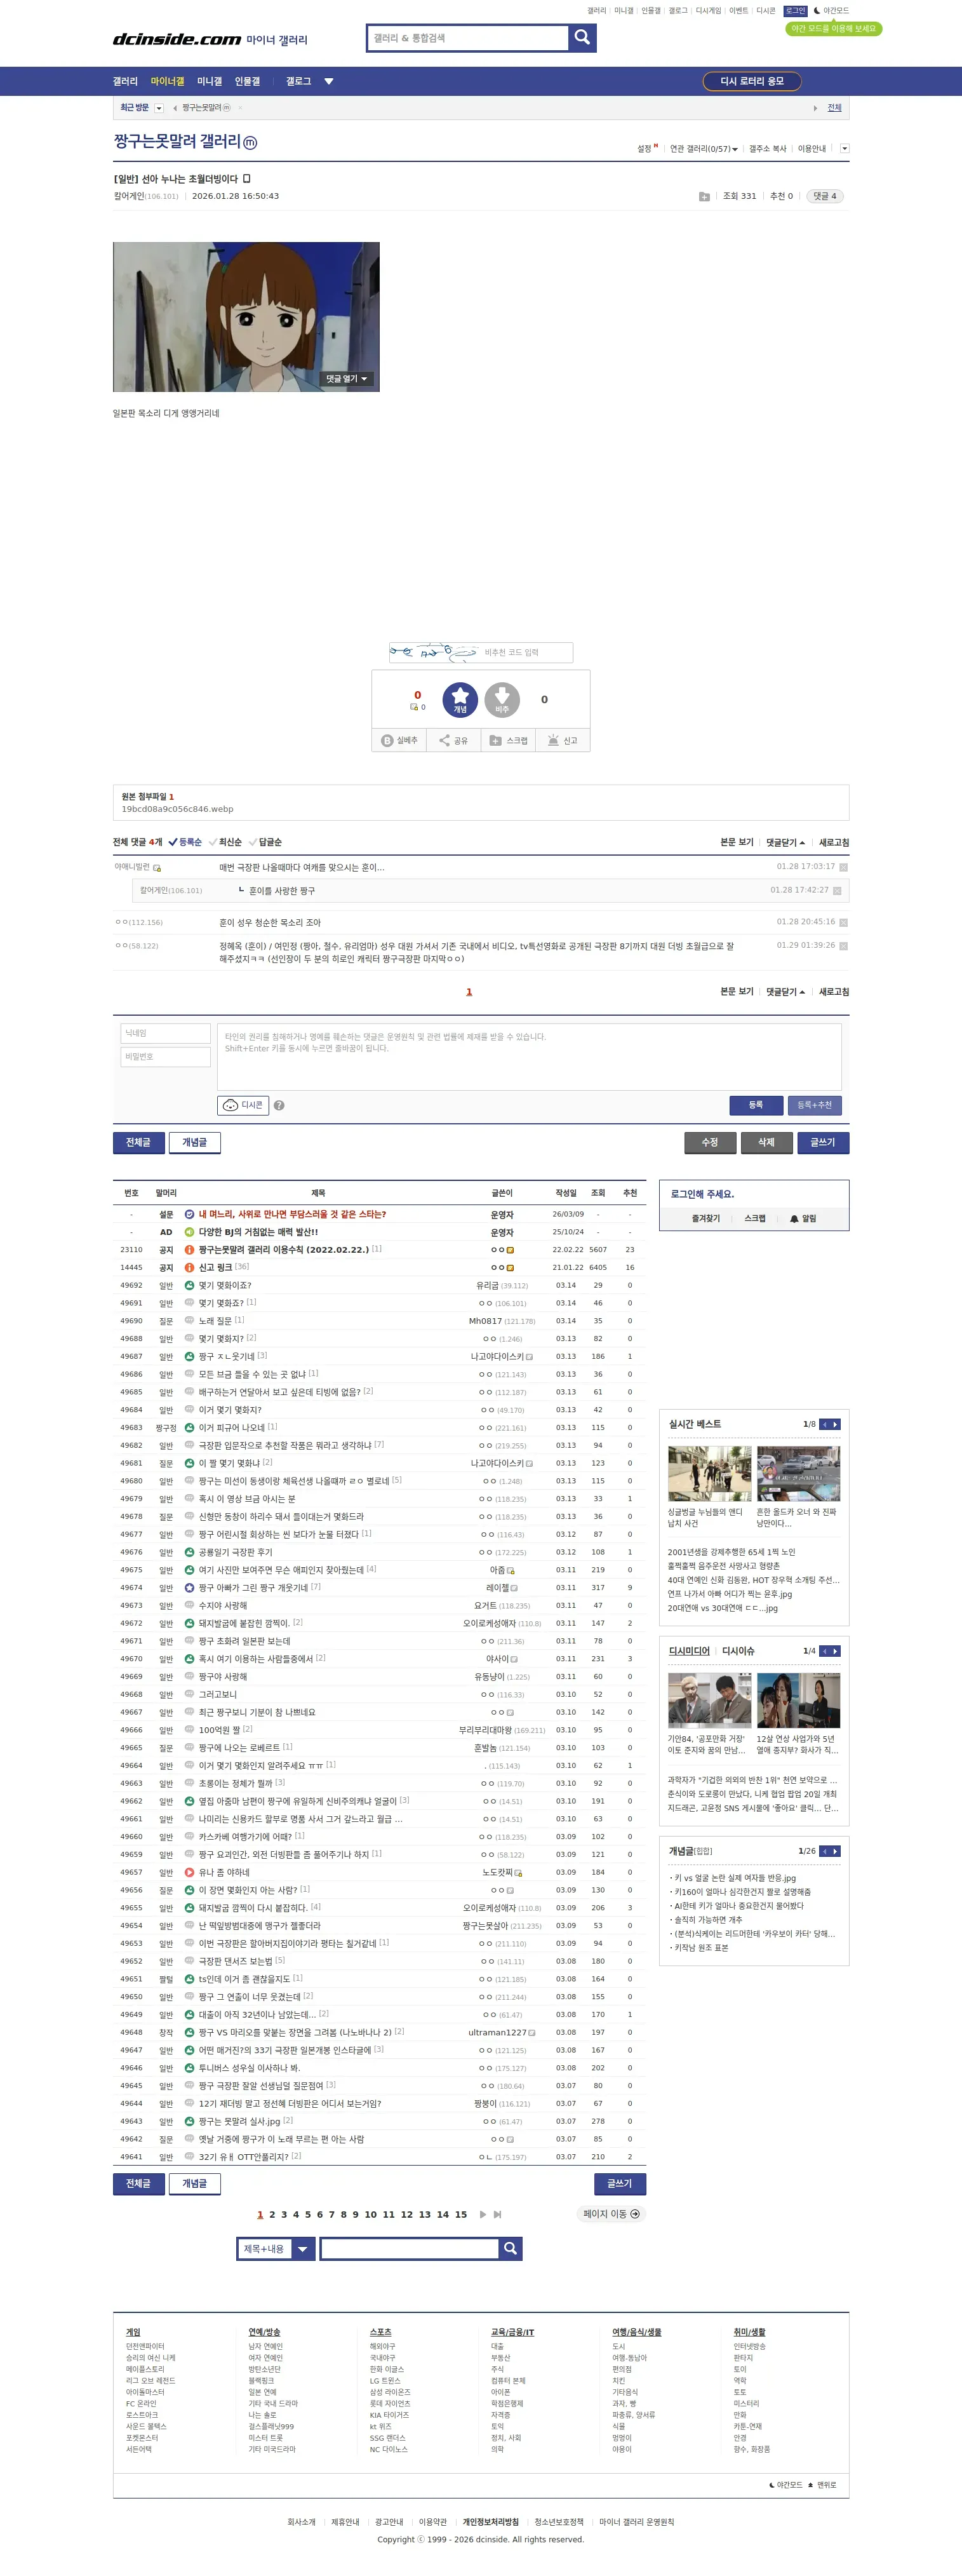
Task: Open the 미니갤 tab in nav bar
Action: pos(210,81)
